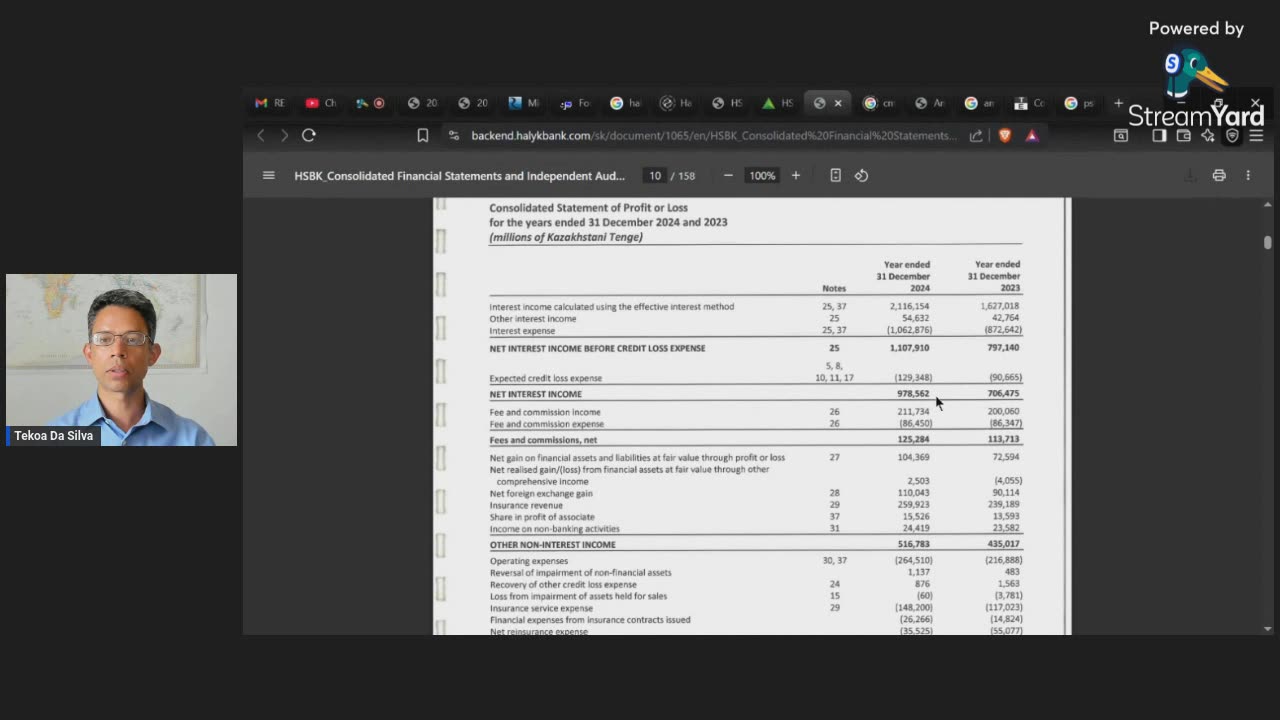Print the PDF document
Image resolution: width=1280 pixels, height=720 pixels.
(1219, 175)
